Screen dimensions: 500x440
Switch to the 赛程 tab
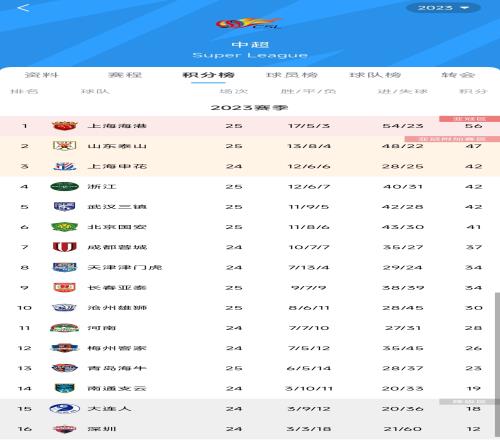[125, 75]
